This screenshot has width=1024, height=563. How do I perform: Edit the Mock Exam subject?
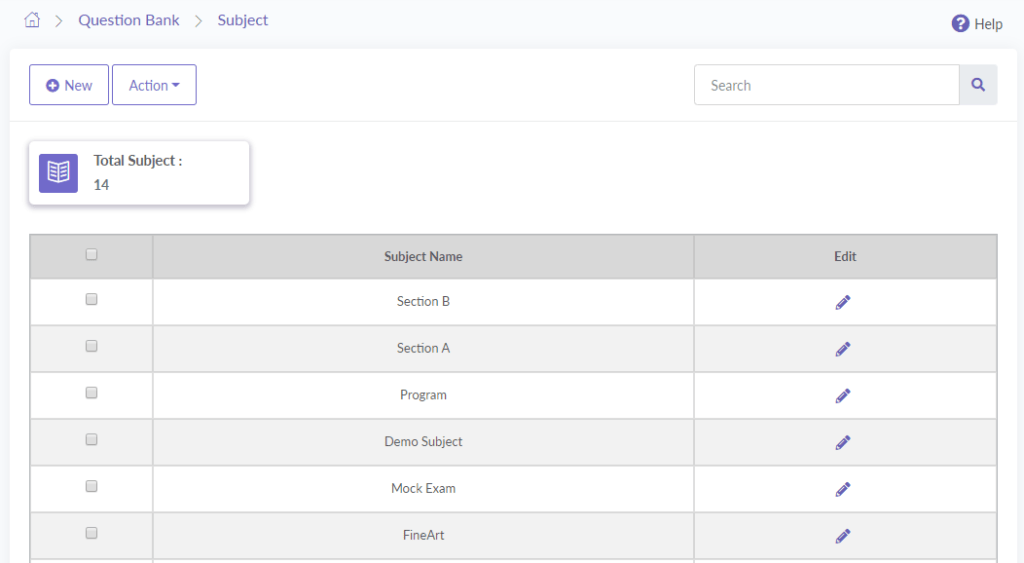tap(843, 489)
